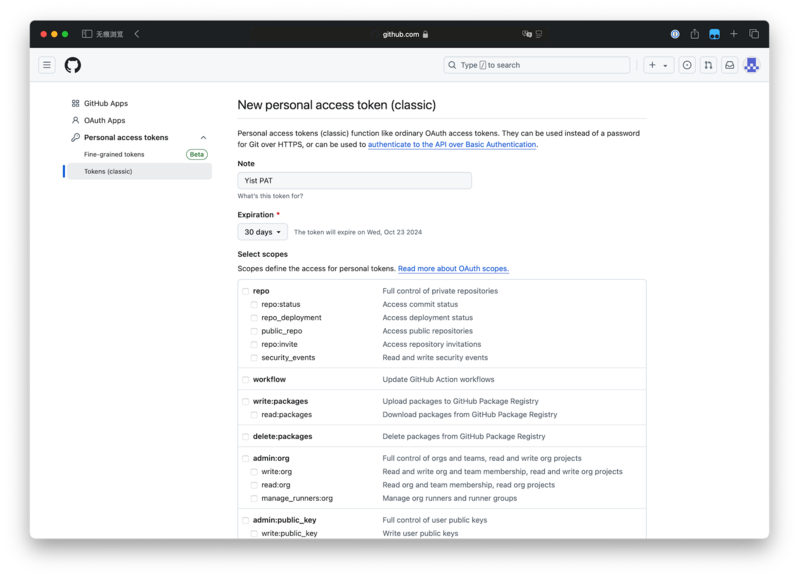This screenshot has width=799, height=578.
Task: Open the Read more about OAuth scopes link
Action: (x=453, y=269)
